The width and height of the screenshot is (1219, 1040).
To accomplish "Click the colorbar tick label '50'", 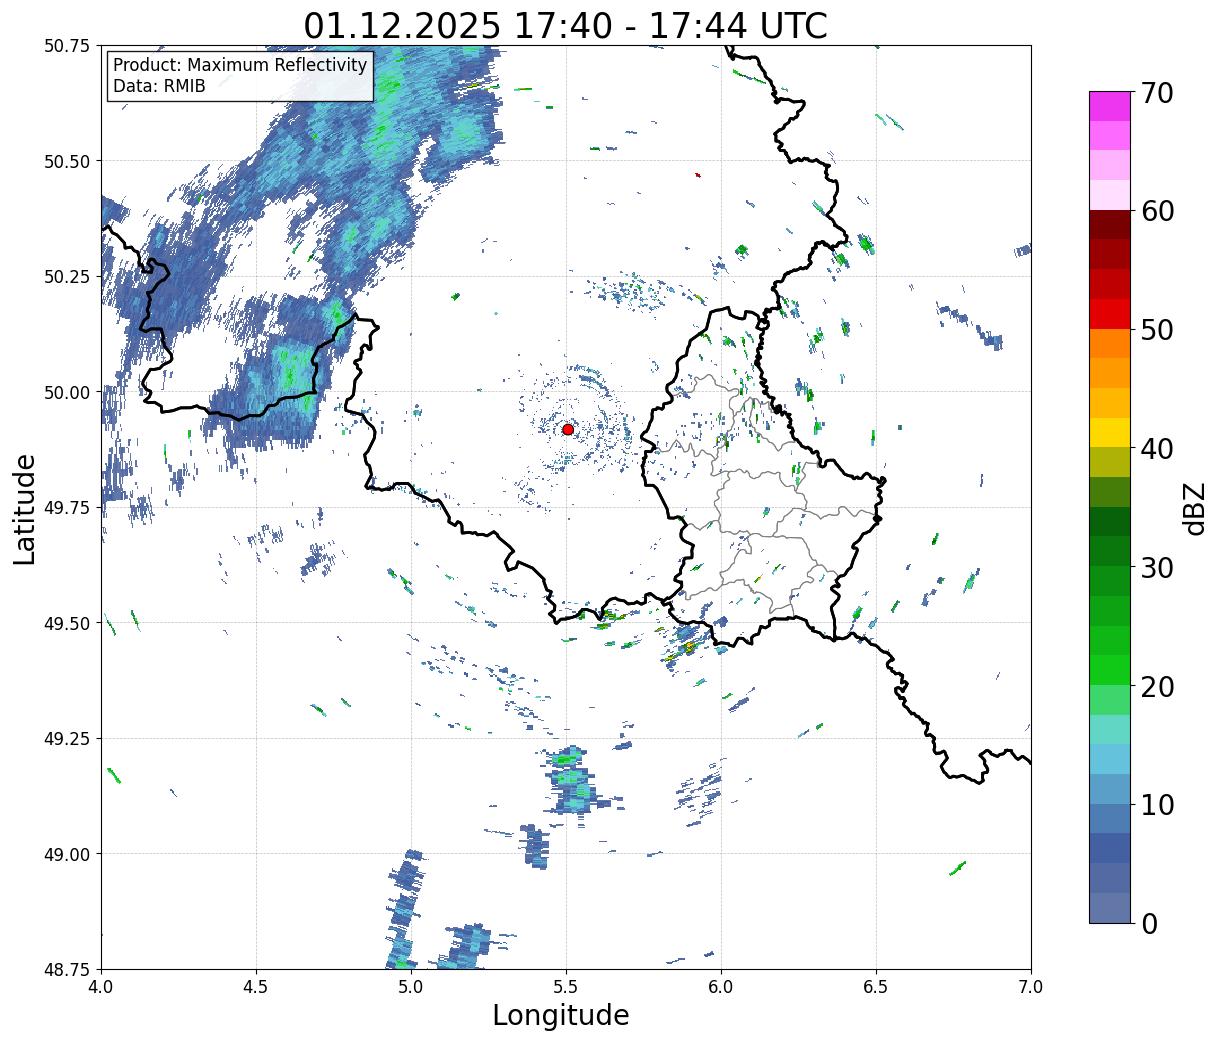I will (x=1157, y=330).
